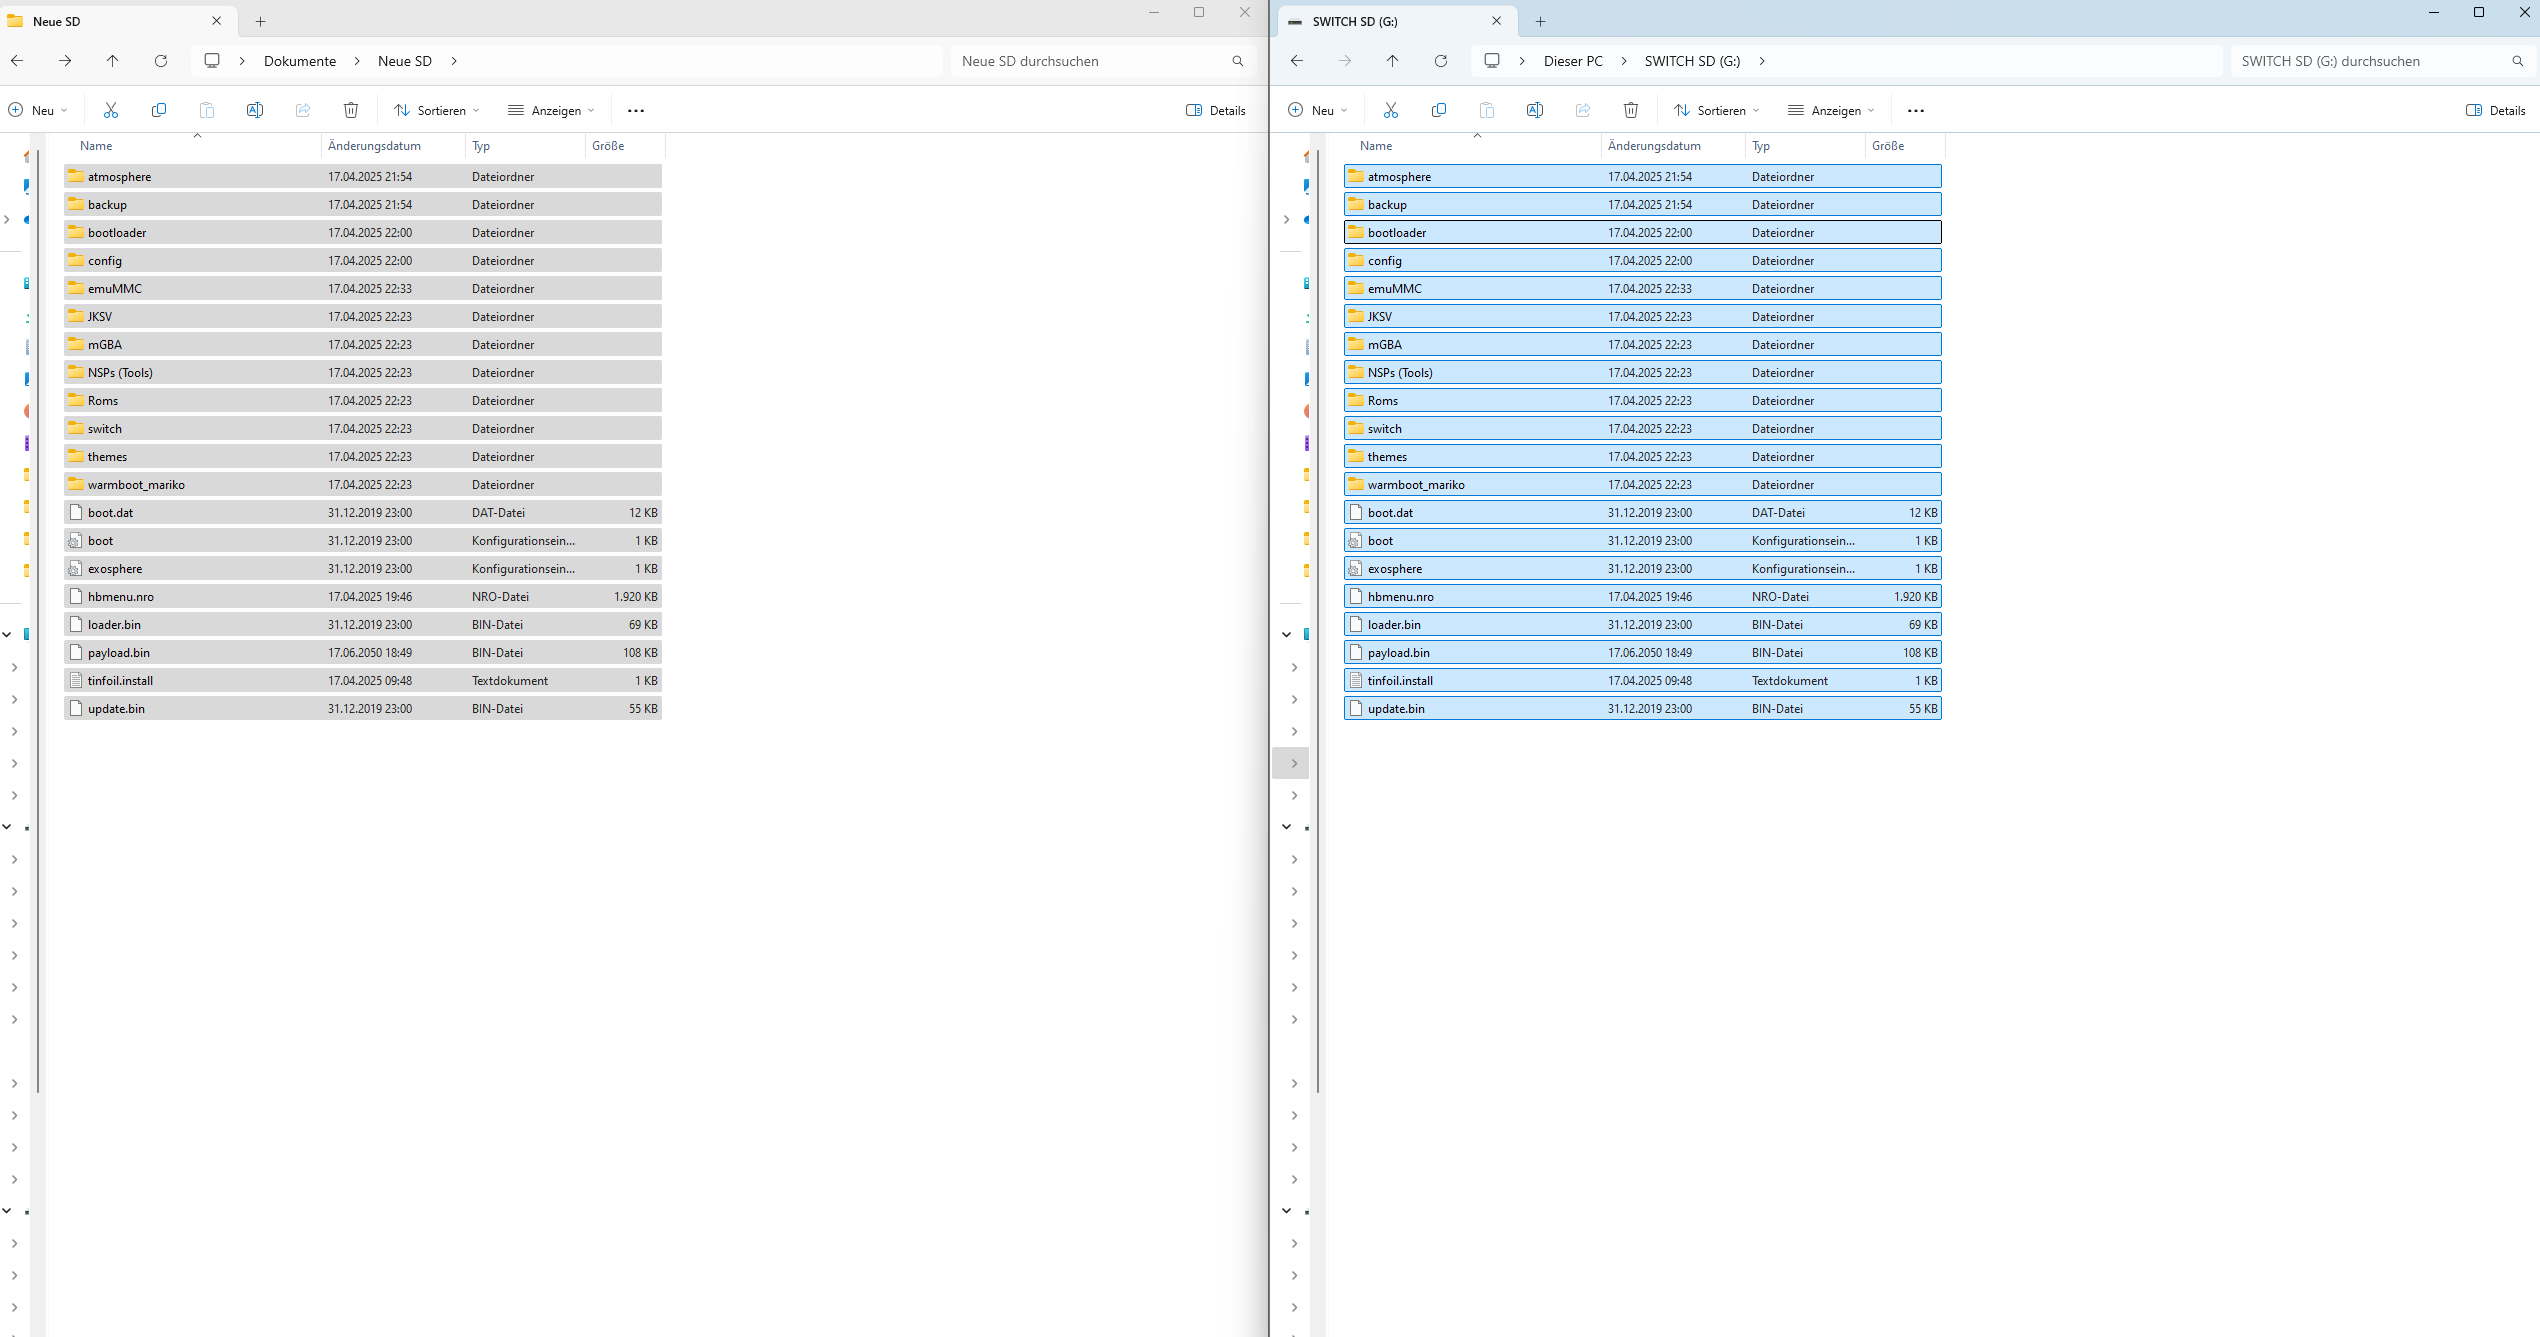Navigate back in the Neue SD window

tap(17, 61)
